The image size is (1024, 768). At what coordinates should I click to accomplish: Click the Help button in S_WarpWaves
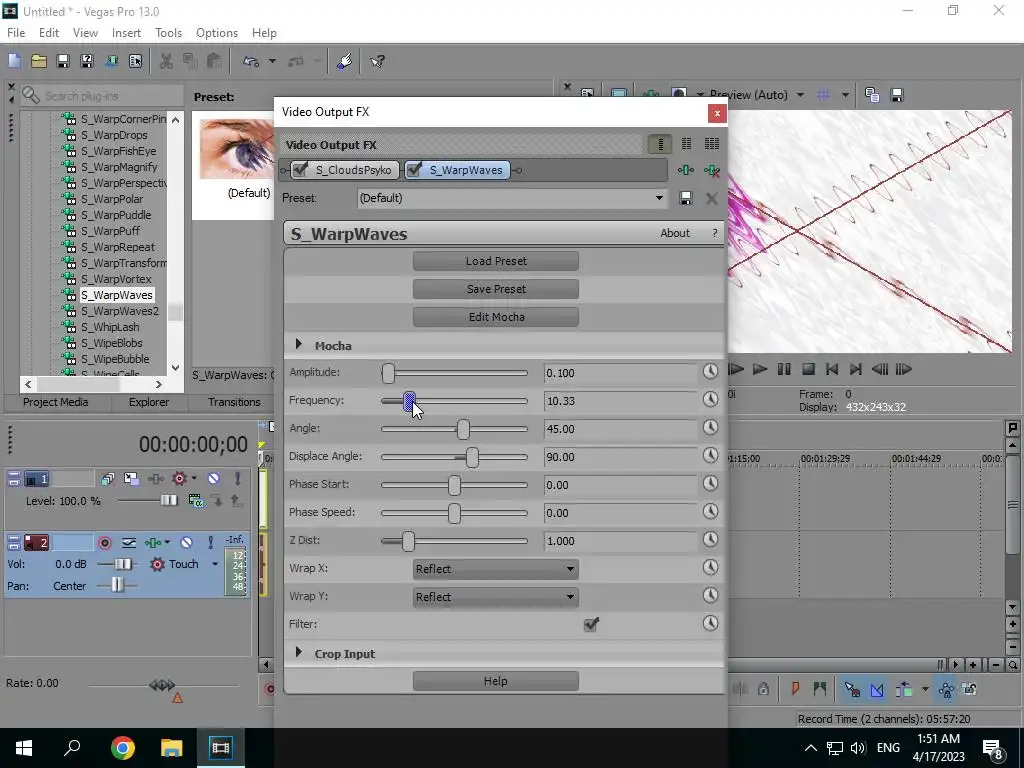(x=496, y=681)
